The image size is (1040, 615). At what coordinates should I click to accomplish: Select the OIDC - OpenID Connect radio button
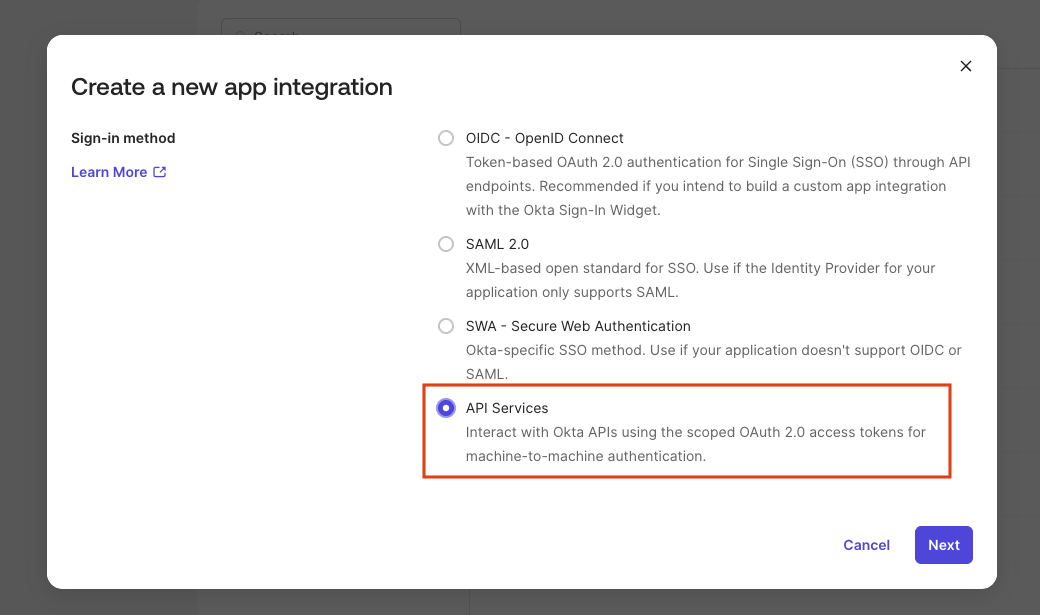point(446,138)
